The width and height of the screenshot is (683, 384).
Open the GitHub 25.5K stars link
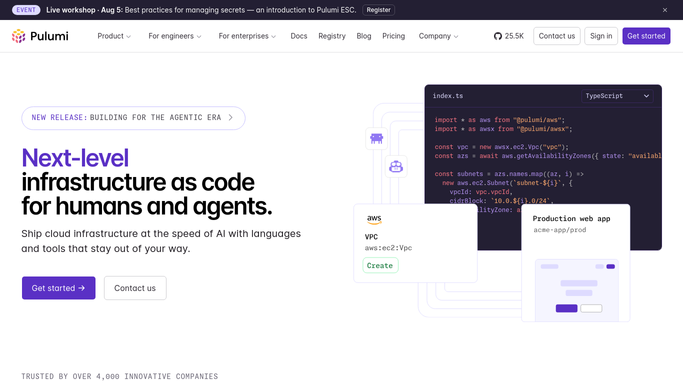pos(508,36)
